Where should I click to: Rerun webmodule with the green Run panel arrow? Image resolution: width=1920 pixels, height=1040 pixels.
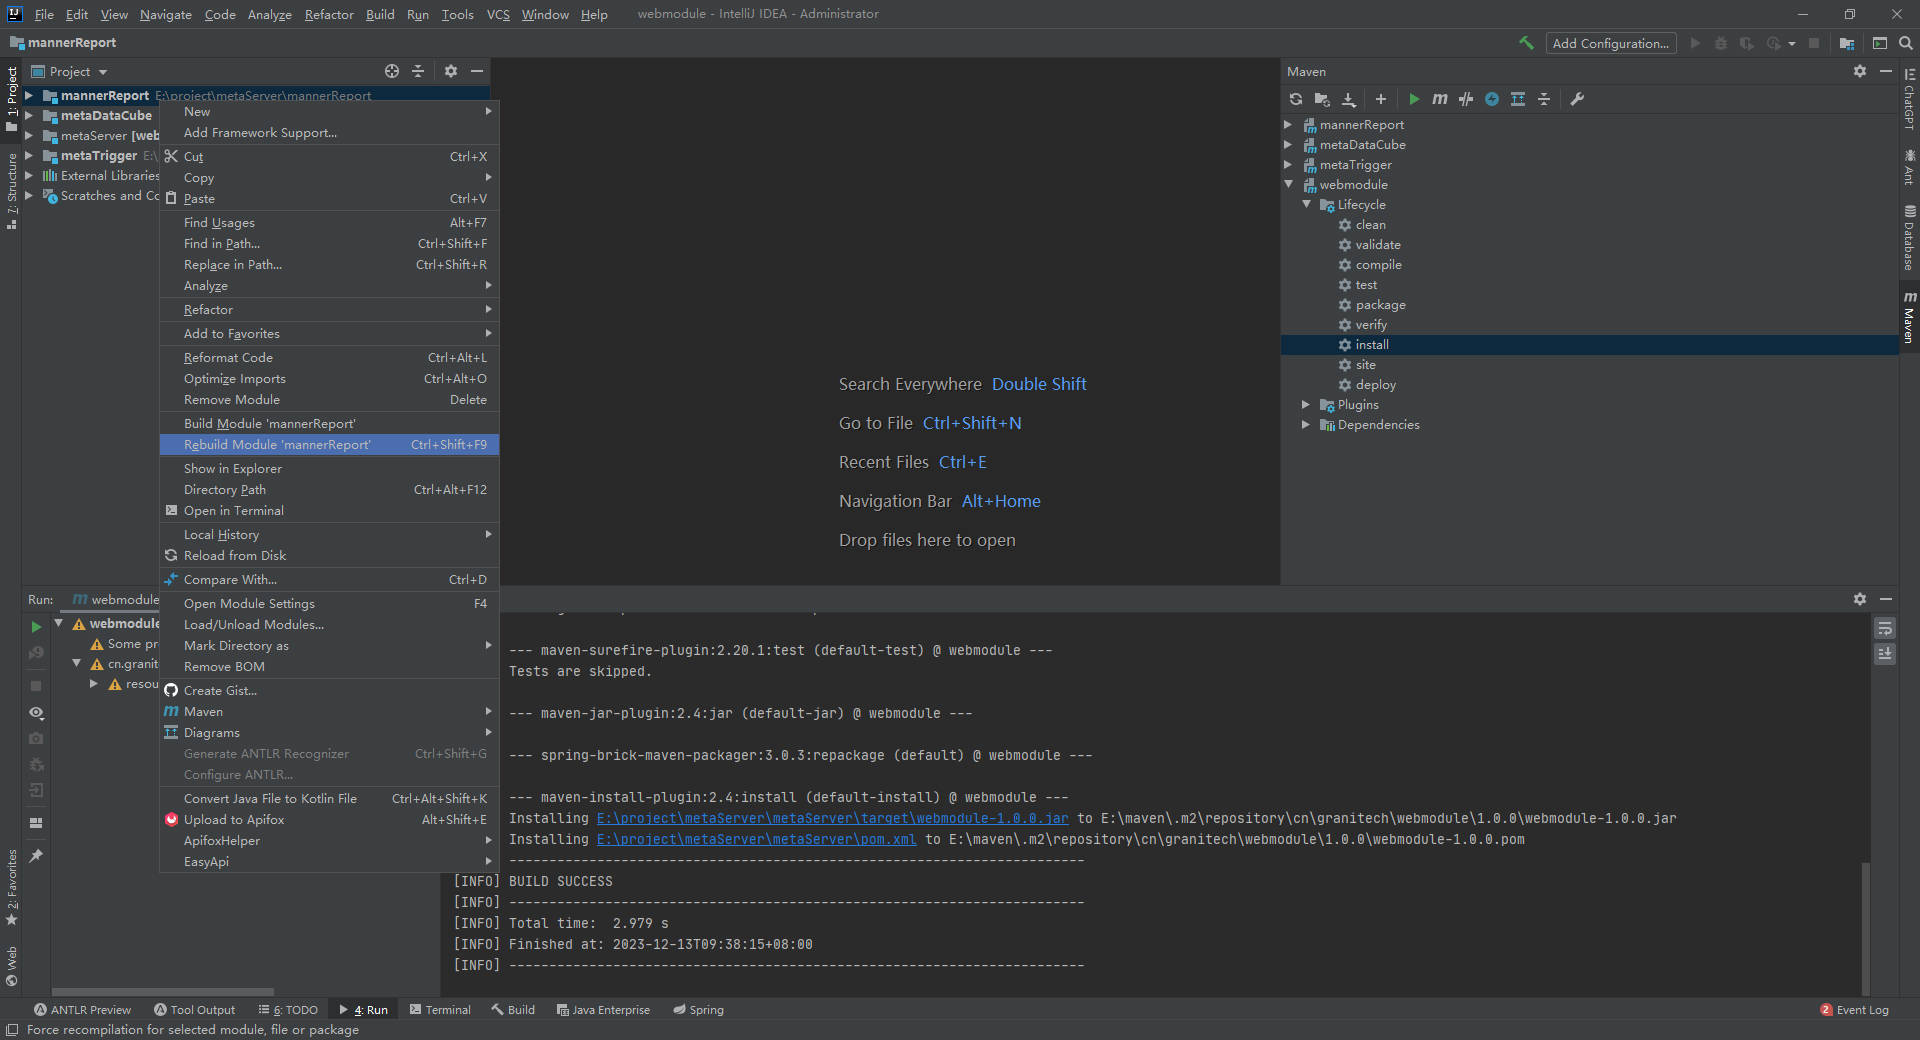click(36, 627)
